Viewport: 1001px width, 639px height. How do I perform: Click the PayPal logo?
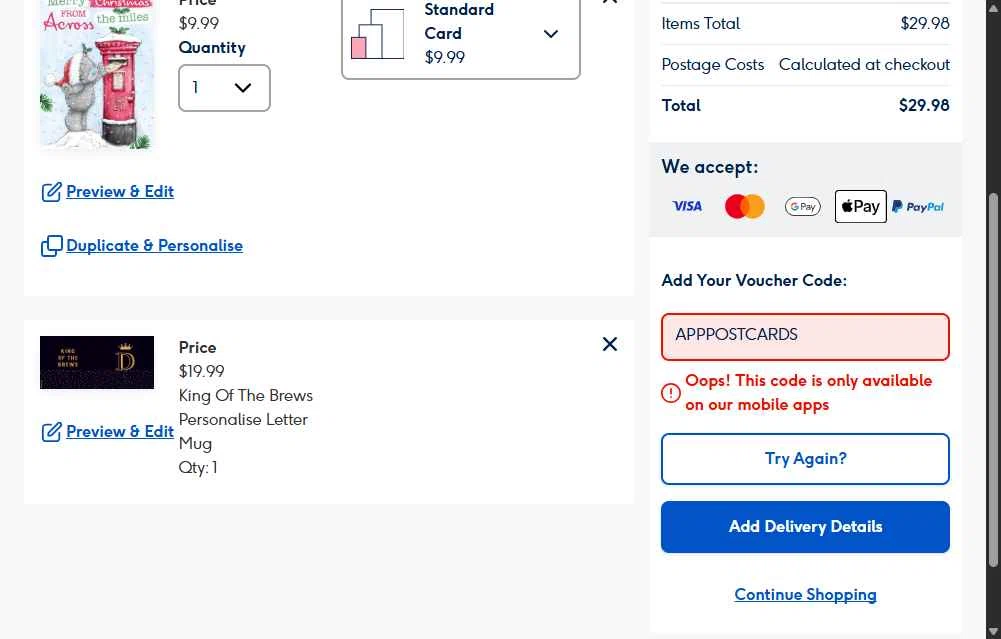tap(918, 206)
